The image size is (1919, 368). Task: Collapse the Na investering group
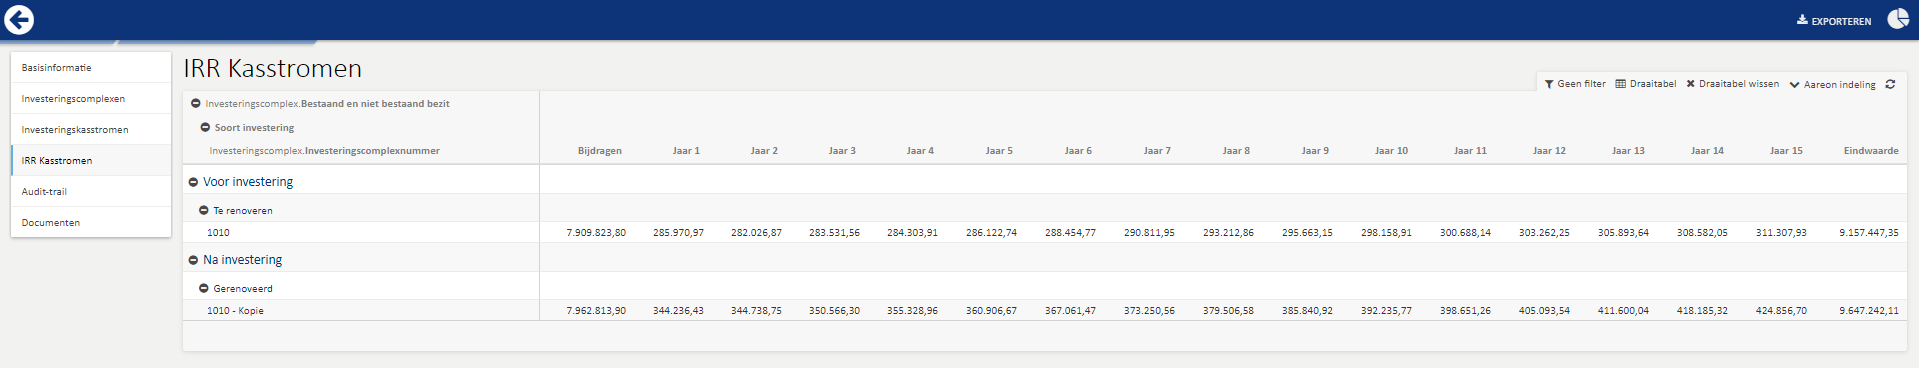[193, 260]
